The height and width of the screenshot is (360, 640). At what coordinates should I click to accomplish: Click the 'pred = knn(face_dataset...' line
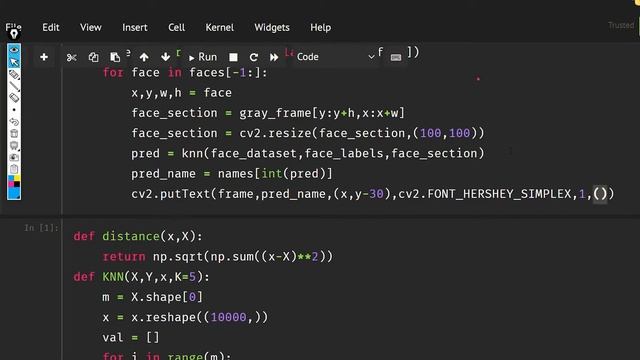tap(307, 153)
